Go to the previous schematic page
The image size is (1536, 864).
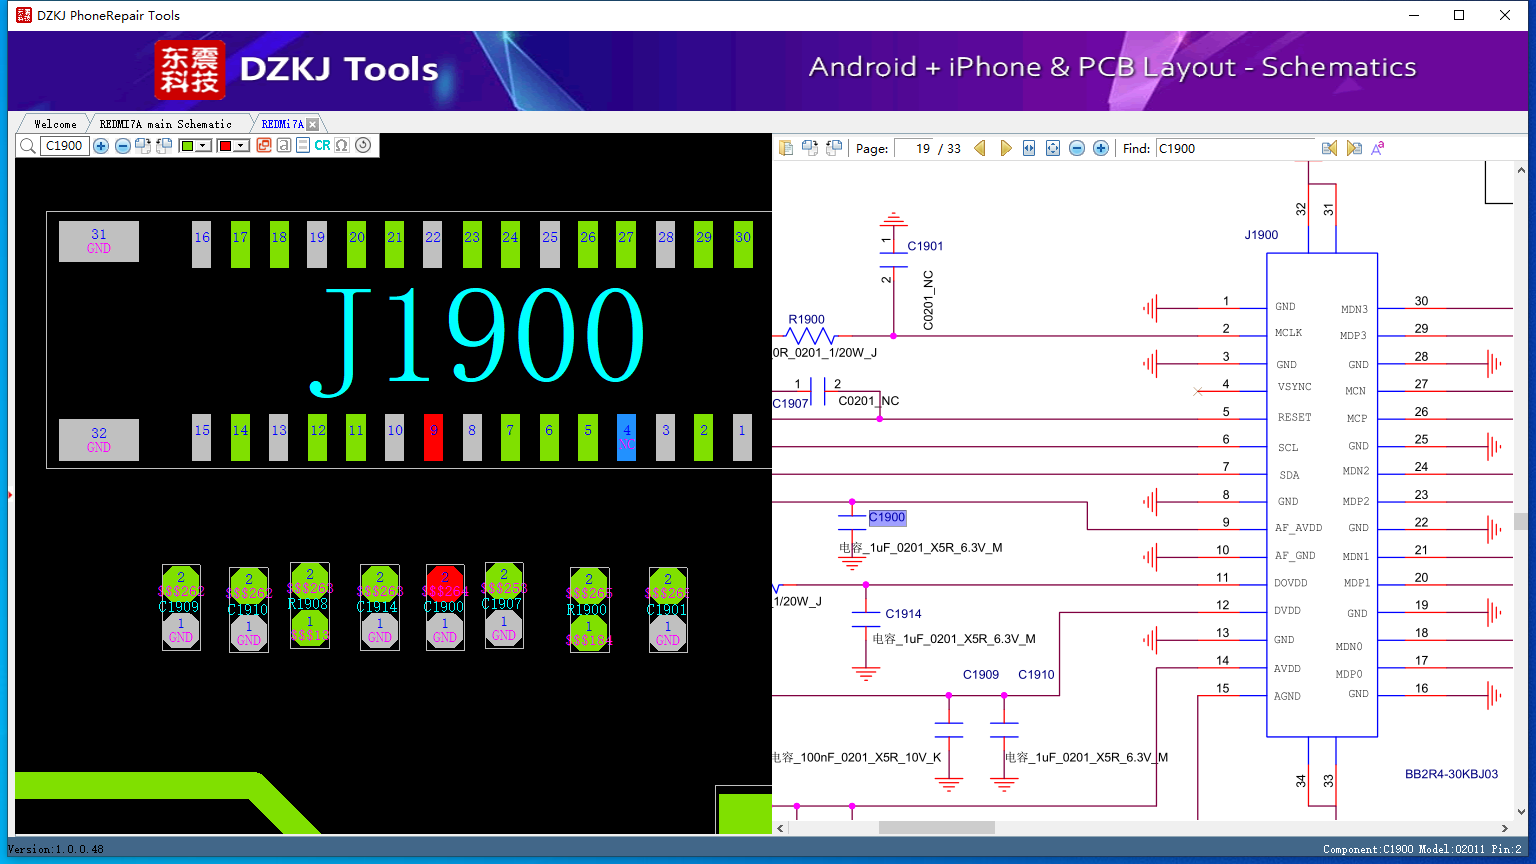[x=980, y=148]
